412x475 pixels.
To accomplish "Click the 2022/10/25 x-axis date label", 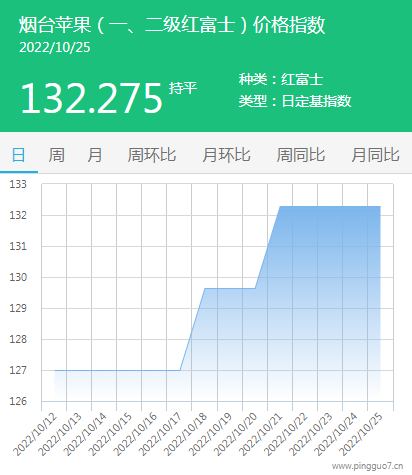I will click(x=361, y=434).
